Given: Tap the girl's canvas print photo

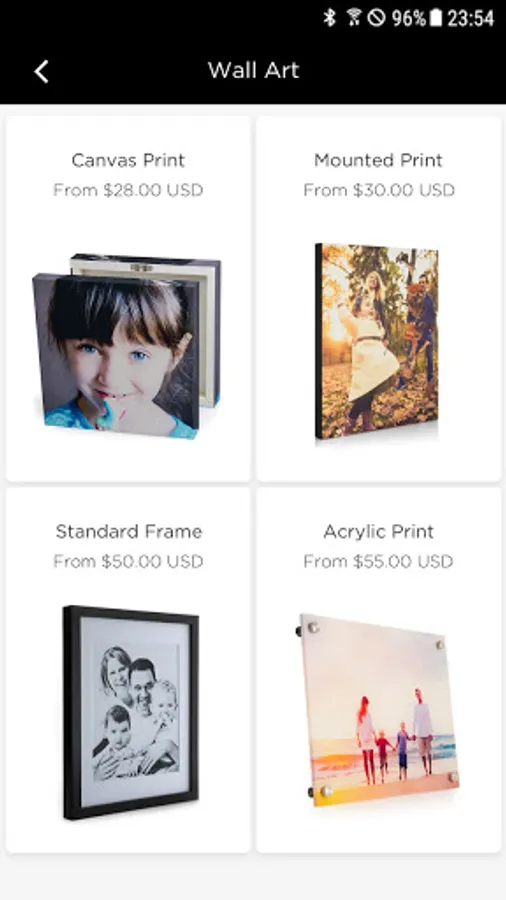Looking at the screenshot, I should point(126,346).
